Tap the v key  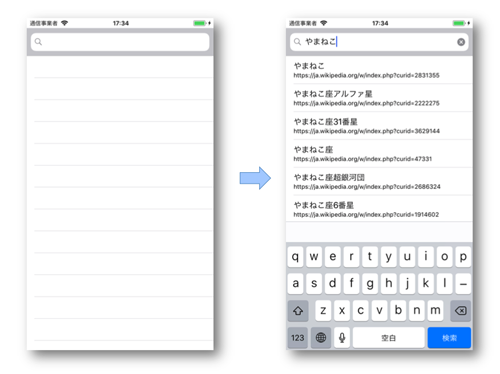379,311
